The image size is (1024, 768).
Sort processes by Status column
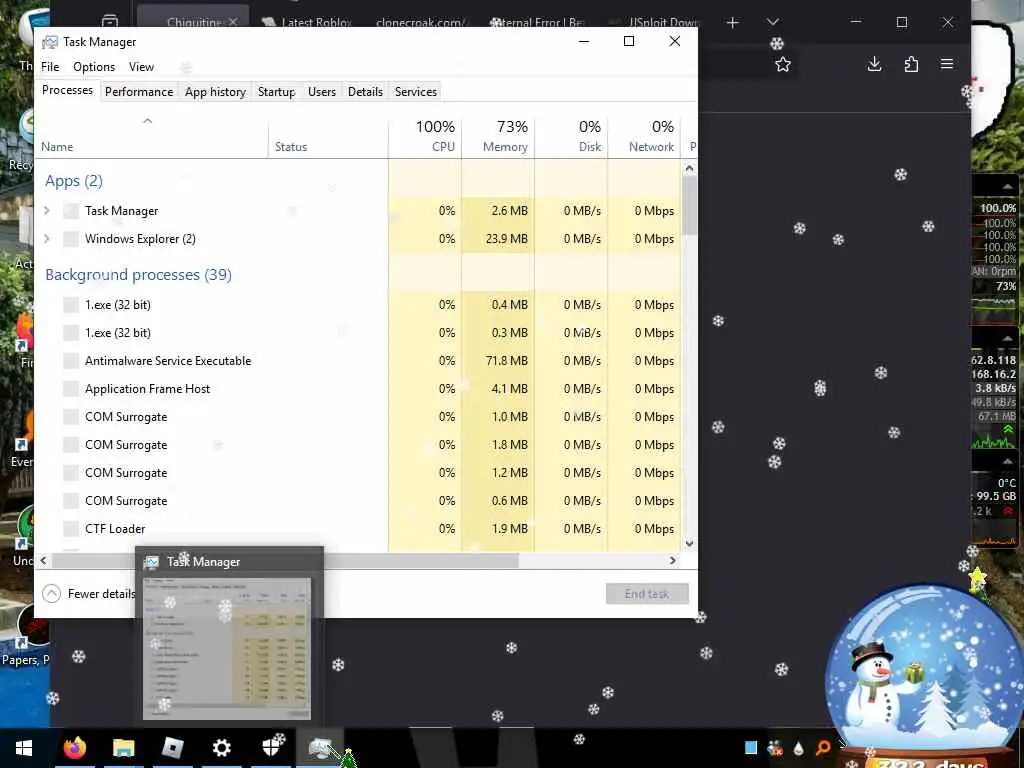(328, 136)
